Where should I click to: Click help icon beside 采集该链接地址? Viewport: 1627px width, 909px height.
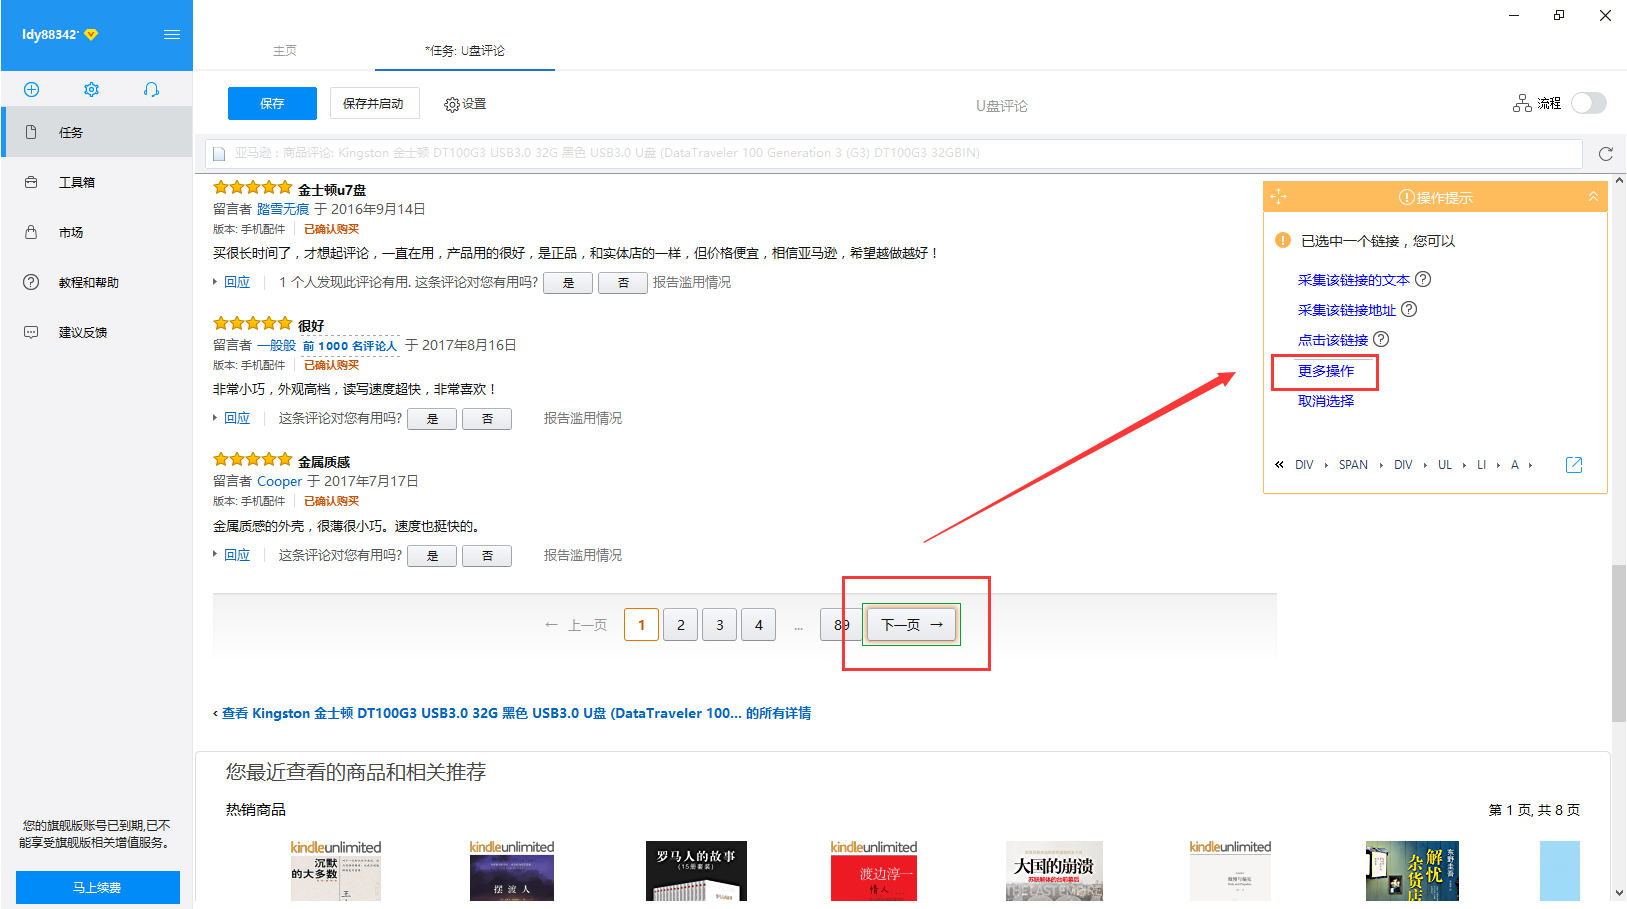tap(1409, 309)
